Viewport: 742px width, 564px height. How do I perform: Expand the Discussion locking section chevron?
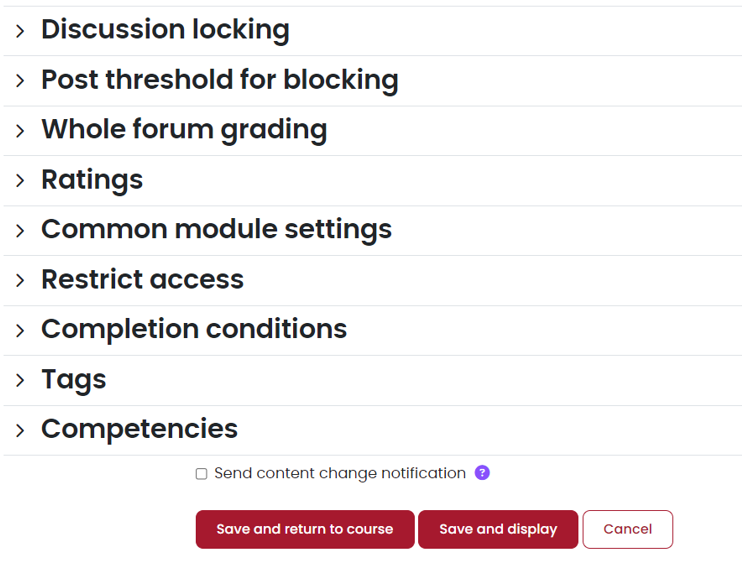point(19,31)
